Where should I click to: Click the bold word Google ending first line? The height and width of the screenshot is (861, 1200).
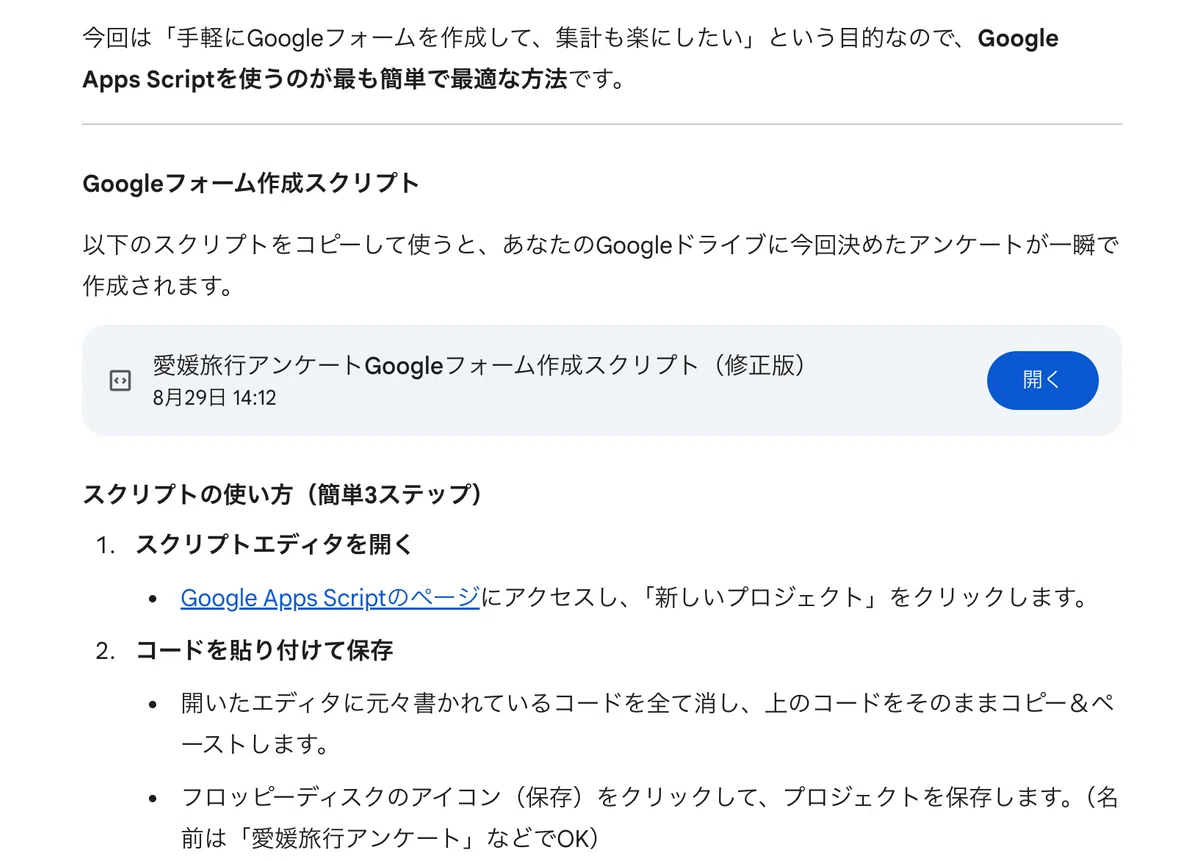click(x=1018, y=39)
